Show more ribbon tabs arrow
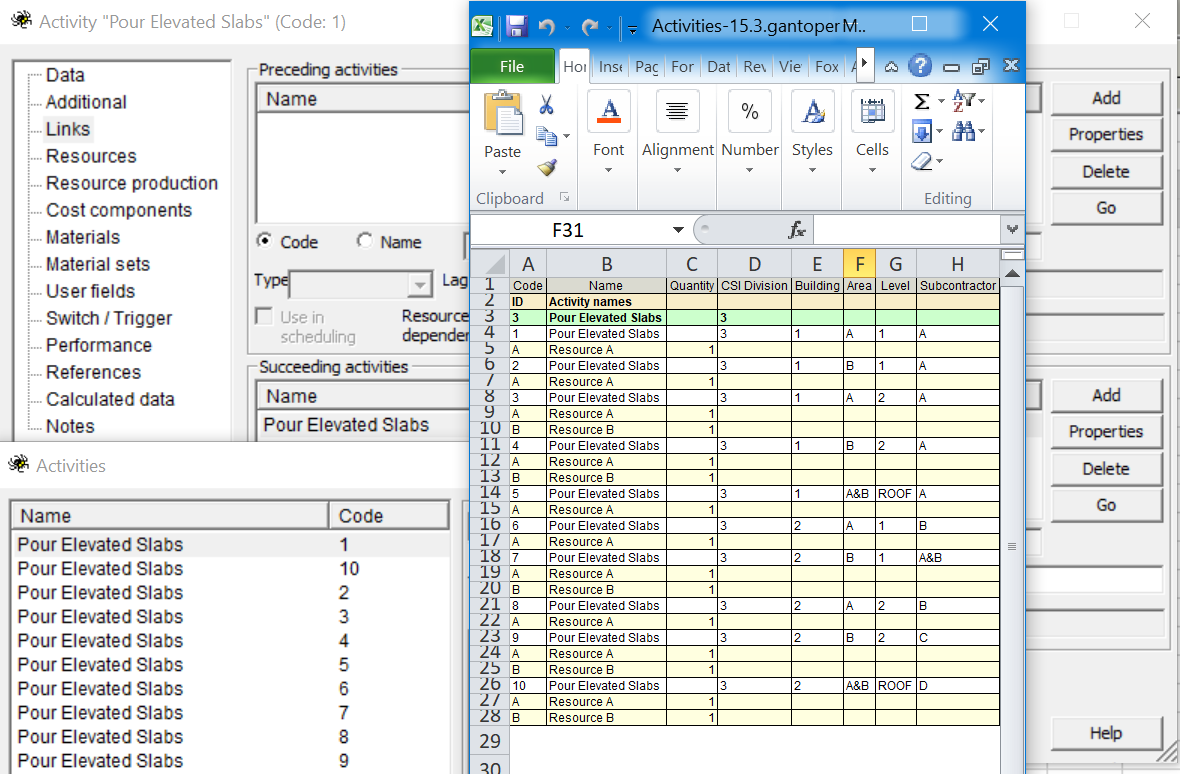 click(x=865, y=63)
